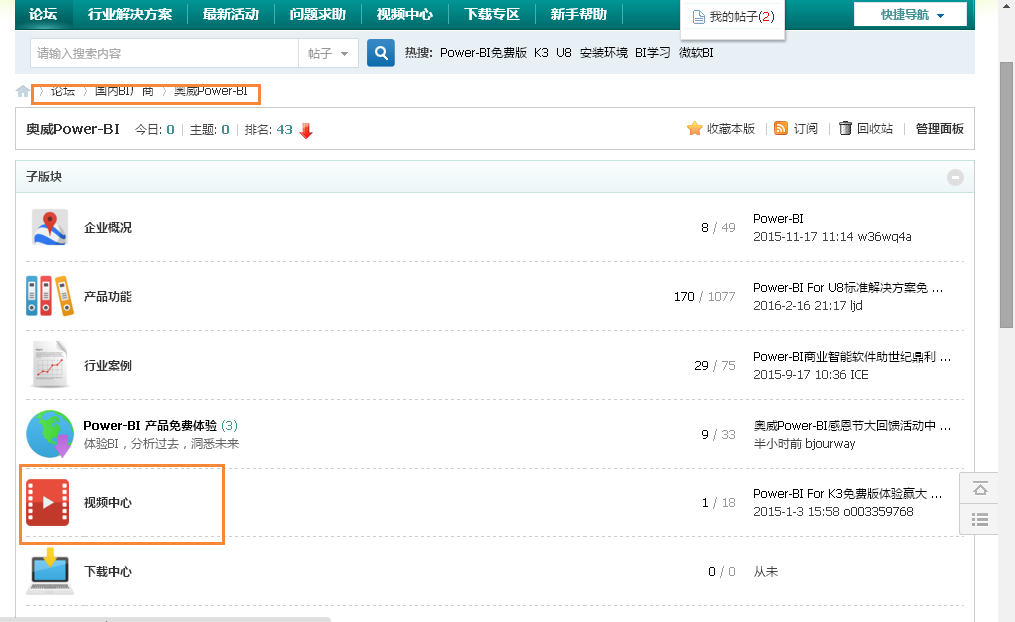Viewport: 1015px width, 622px height.
Task: Open last post Power-BI For U8标准解决方案免
Action: 848,287
